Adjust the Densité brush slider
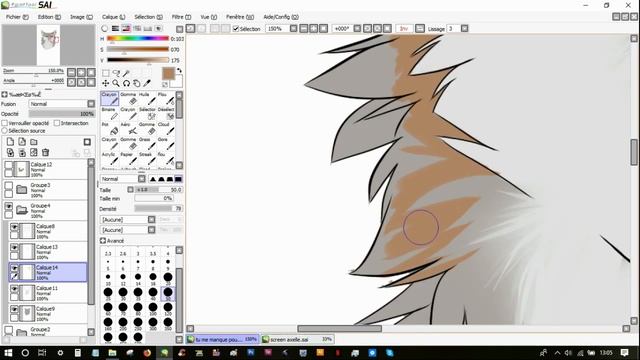The image size is (640, 360). (158, 209)
